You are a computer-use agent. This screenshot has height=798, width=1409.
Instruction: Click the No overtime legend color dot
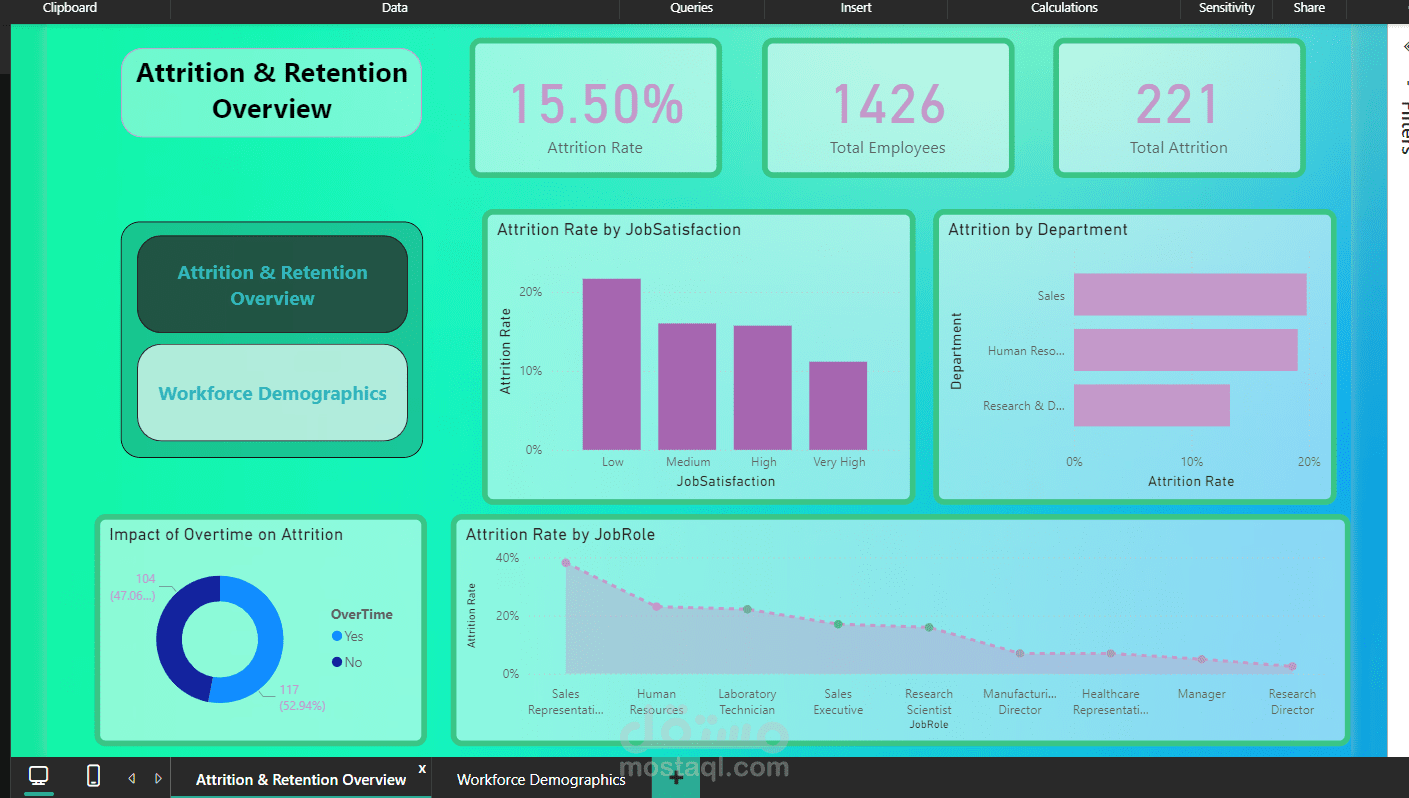point(337,662)
